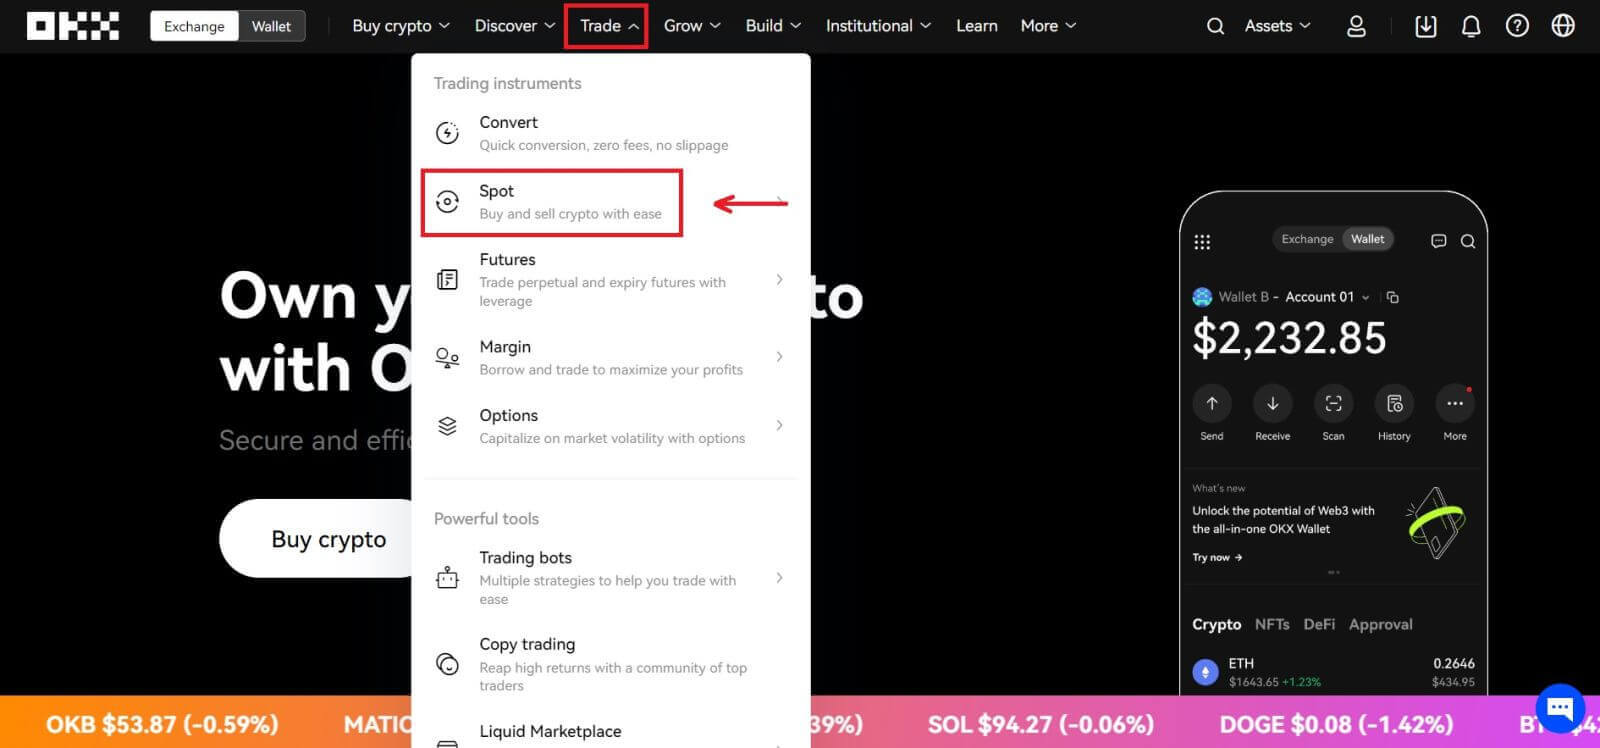Switch to Exchange mode toggle
Image resolution: width=1600 pixels, height=748 pixels.
click(x=194, y=26)
